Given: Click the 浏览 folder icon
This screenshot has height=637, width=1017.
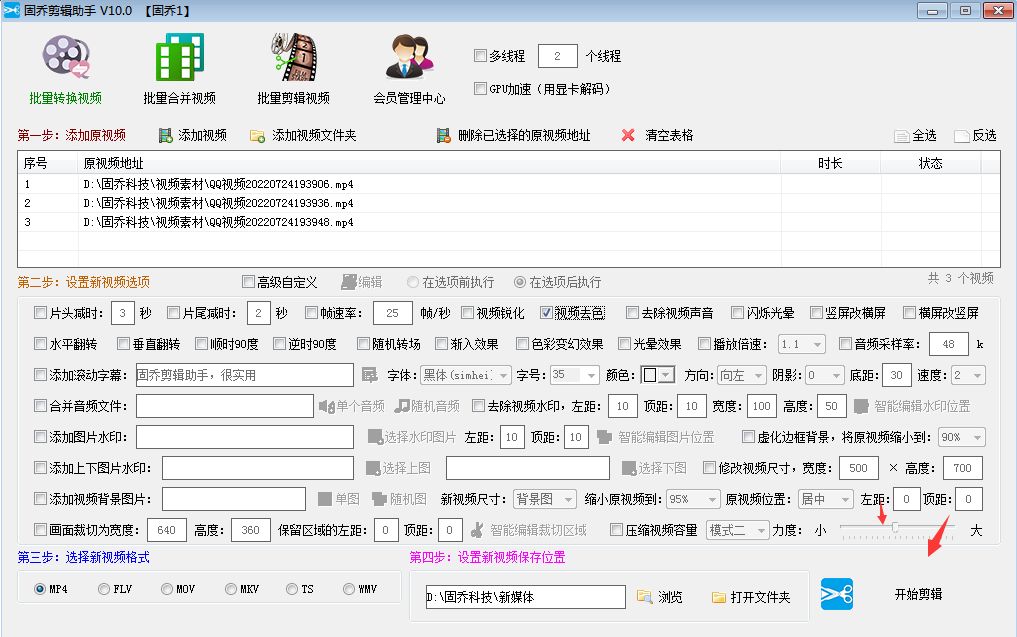Looking at the screenshot, I should pyautogui.click(x=644, y=597).
